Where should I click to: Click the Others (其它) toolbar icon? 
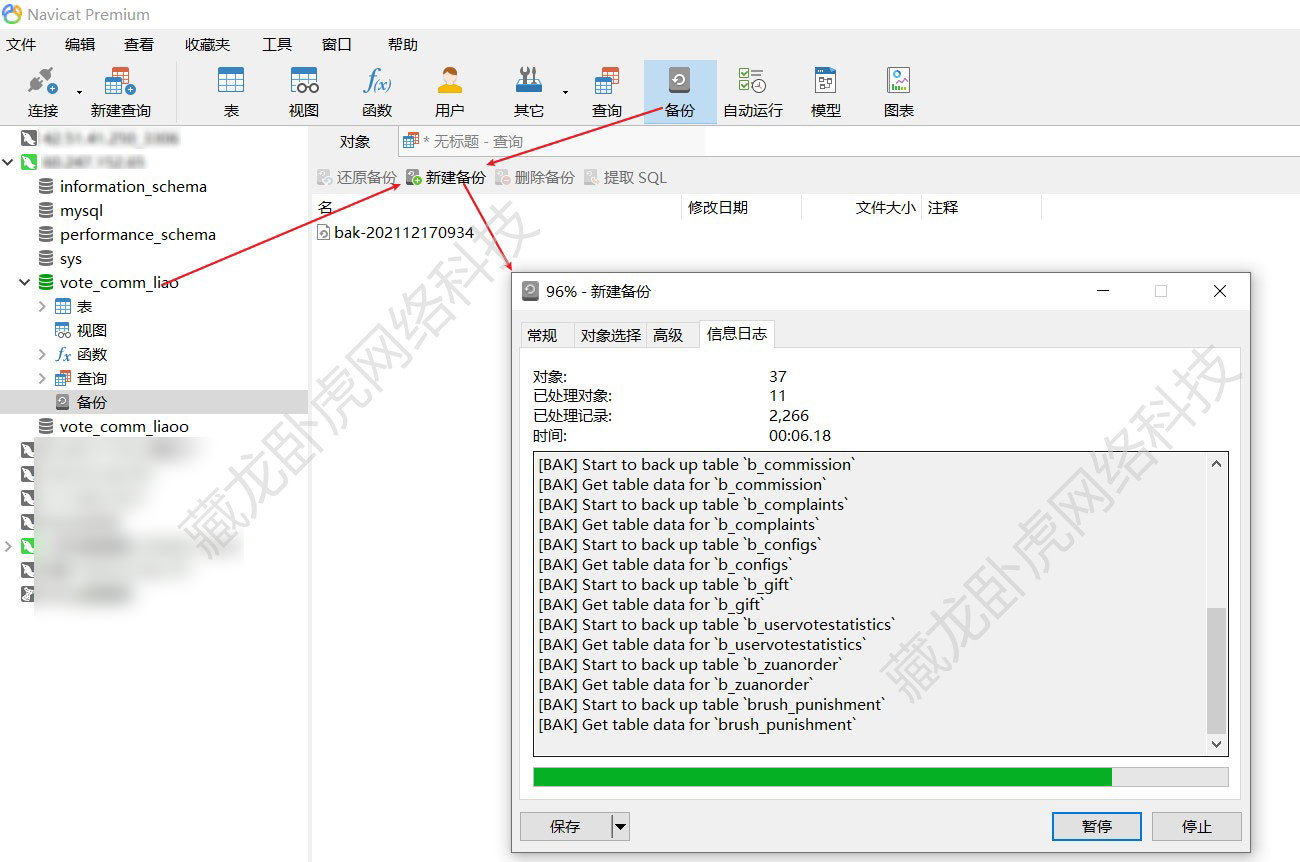pos(529,92)
